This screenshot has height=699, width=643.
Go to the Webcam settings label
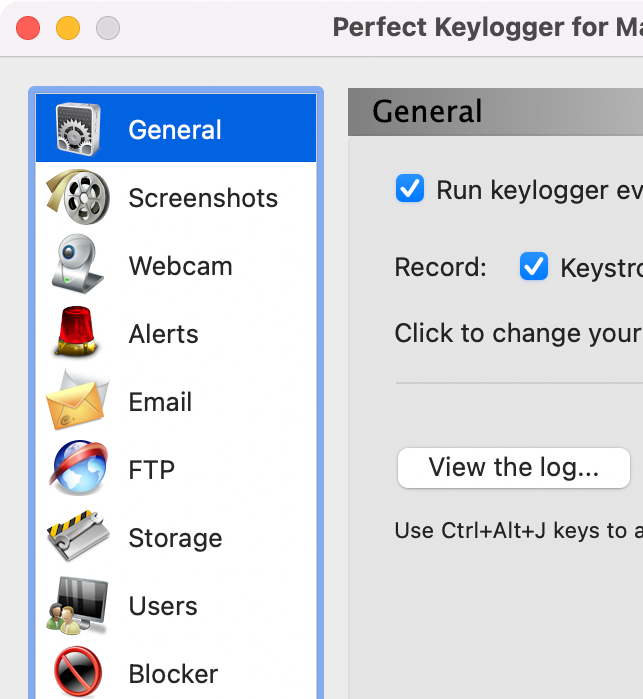181,266
